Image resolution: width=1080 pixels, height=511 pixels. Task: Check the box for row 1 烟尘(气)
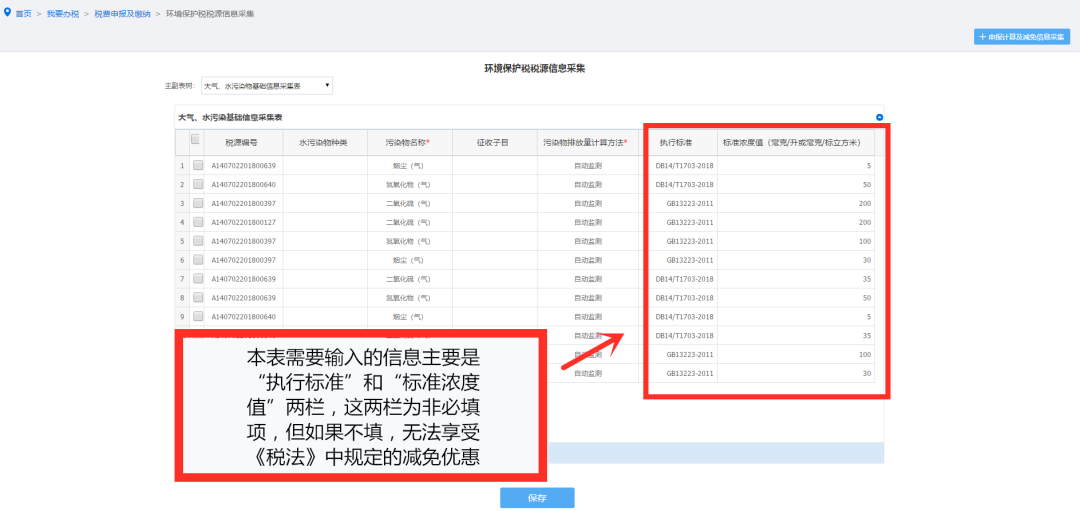[198, 165]
